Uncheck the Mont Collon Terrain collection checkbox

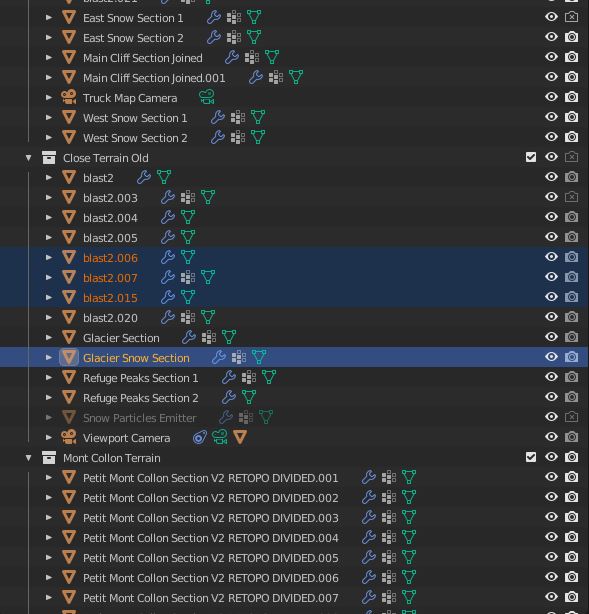(531, 457)
